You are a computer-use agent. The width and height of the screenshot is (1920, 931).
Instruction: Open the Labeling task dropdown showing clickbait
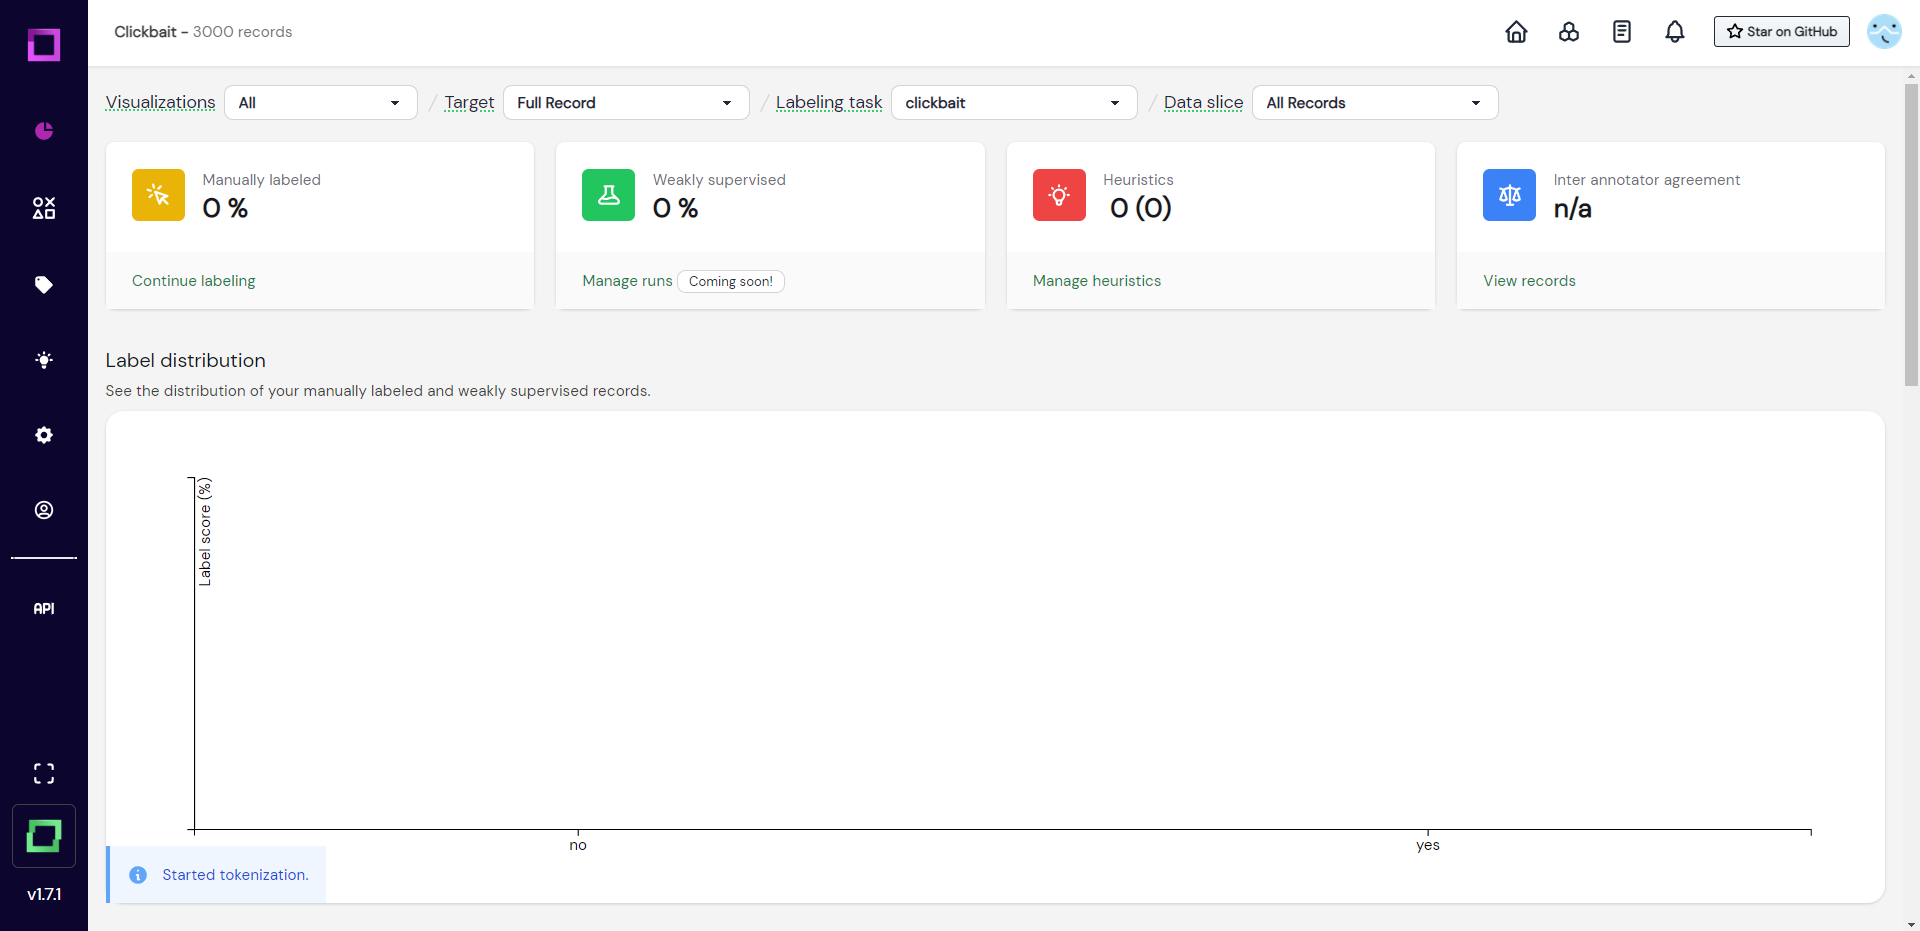(1014, 103)
